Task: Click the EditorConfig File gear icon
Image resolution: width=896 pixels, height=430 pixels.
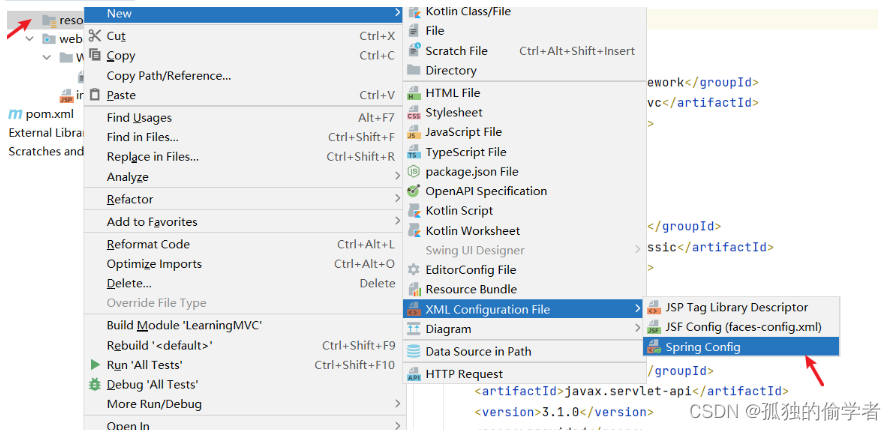Action: (414, 270)
